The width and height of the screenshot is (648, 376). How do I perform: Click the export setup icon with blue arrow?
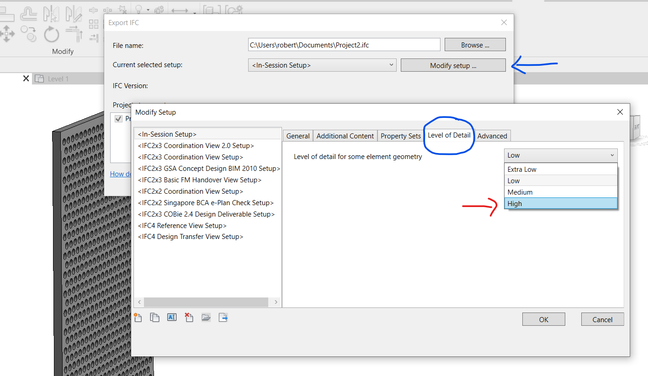(223, 317)
